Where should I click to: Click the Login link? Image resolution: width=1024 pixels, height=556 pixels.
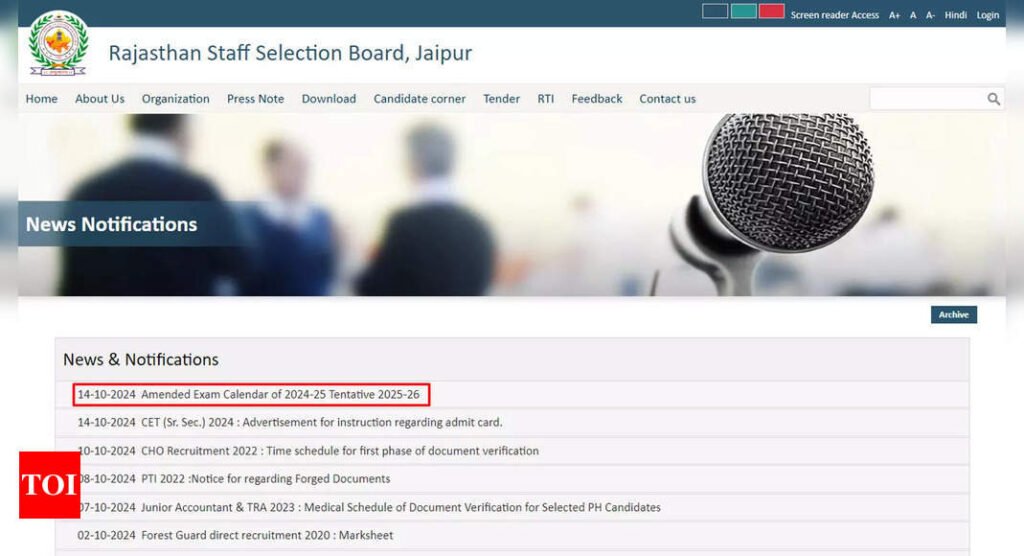[x=988, y=15]
